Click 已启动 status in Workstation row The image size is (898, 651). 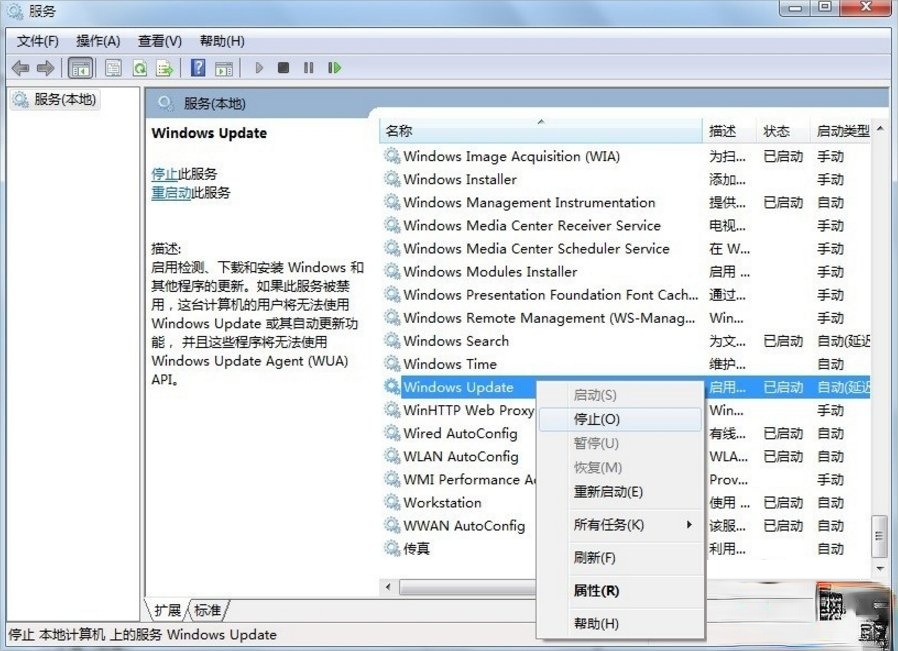coord(783,502)
